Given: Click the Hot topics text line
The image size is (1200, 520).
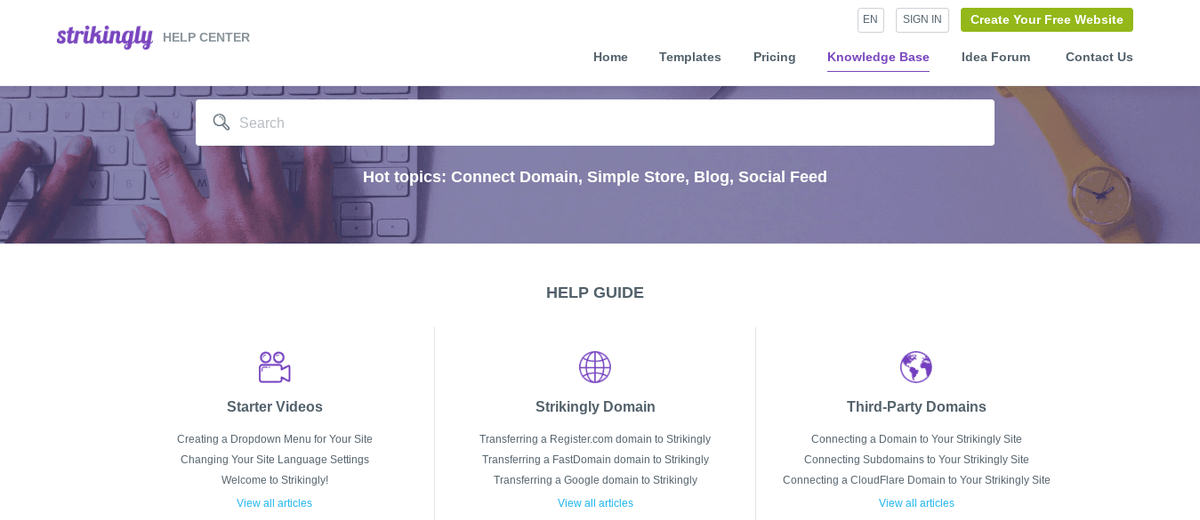Looking at the screenshot, I should click(x=595, y=177).
